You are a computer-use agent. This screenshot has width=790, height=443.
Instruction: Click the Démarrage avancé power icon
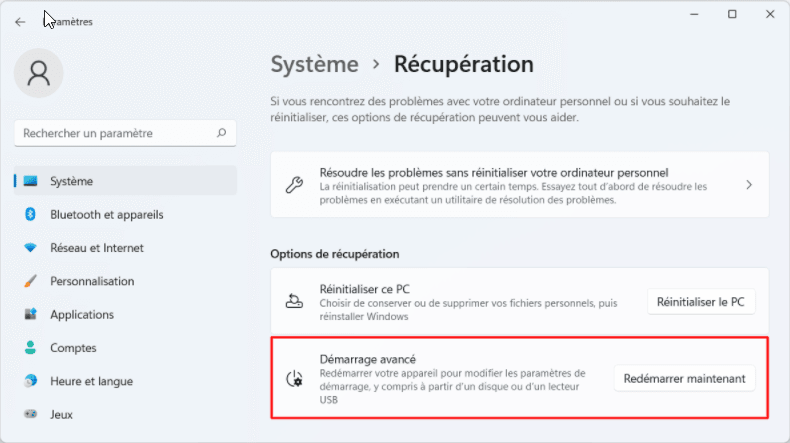[294, 379]
